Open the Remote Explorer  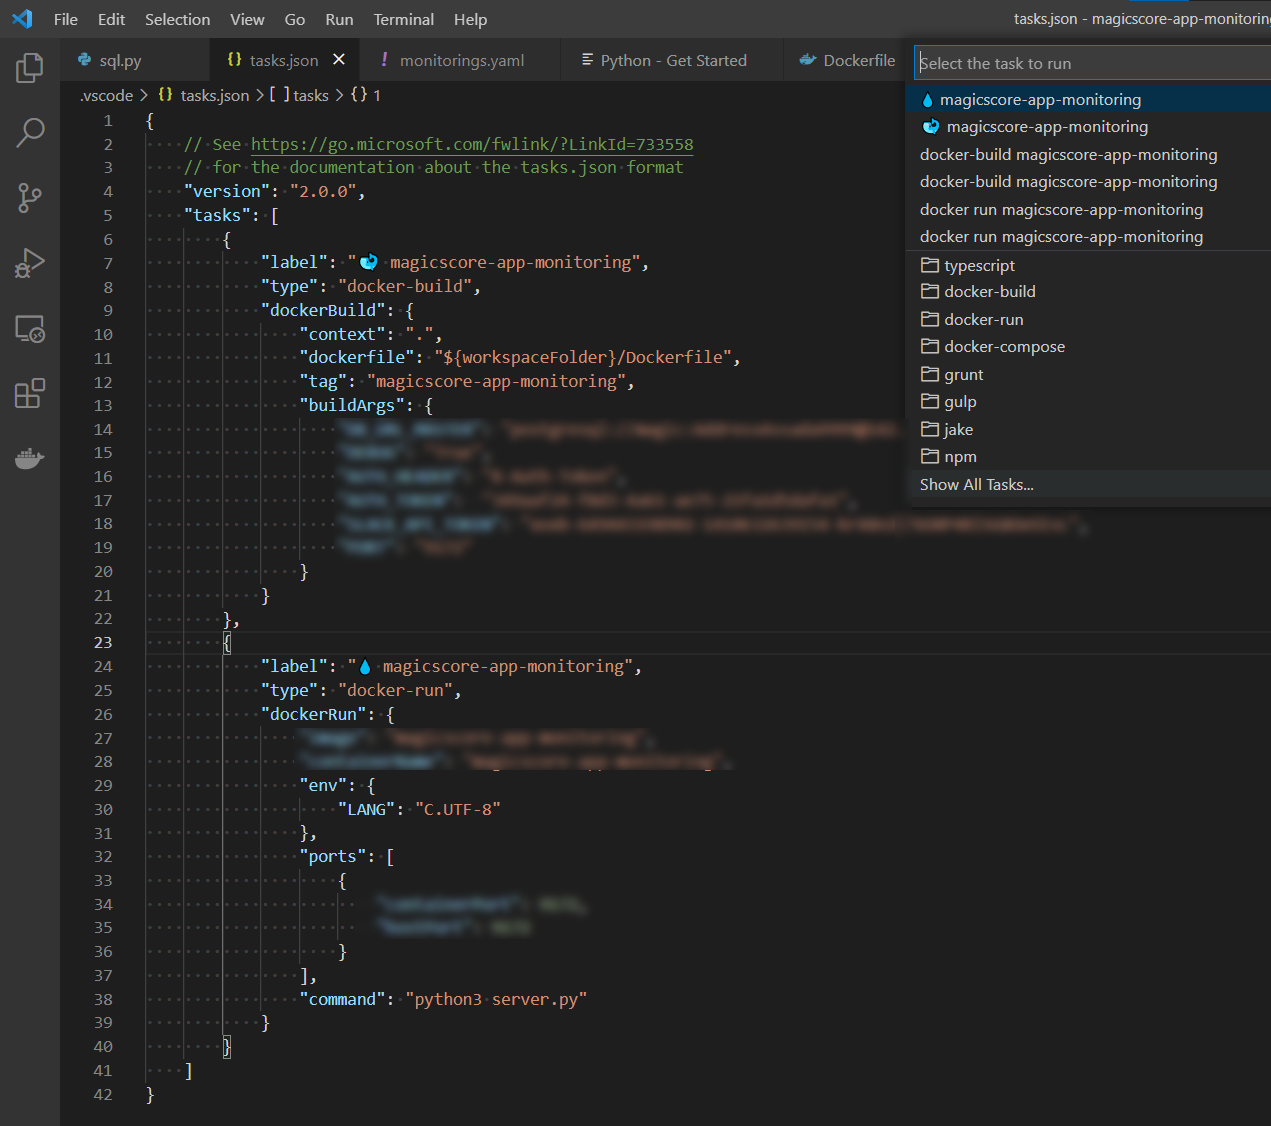pyautogui.click(x=29, y=328)
